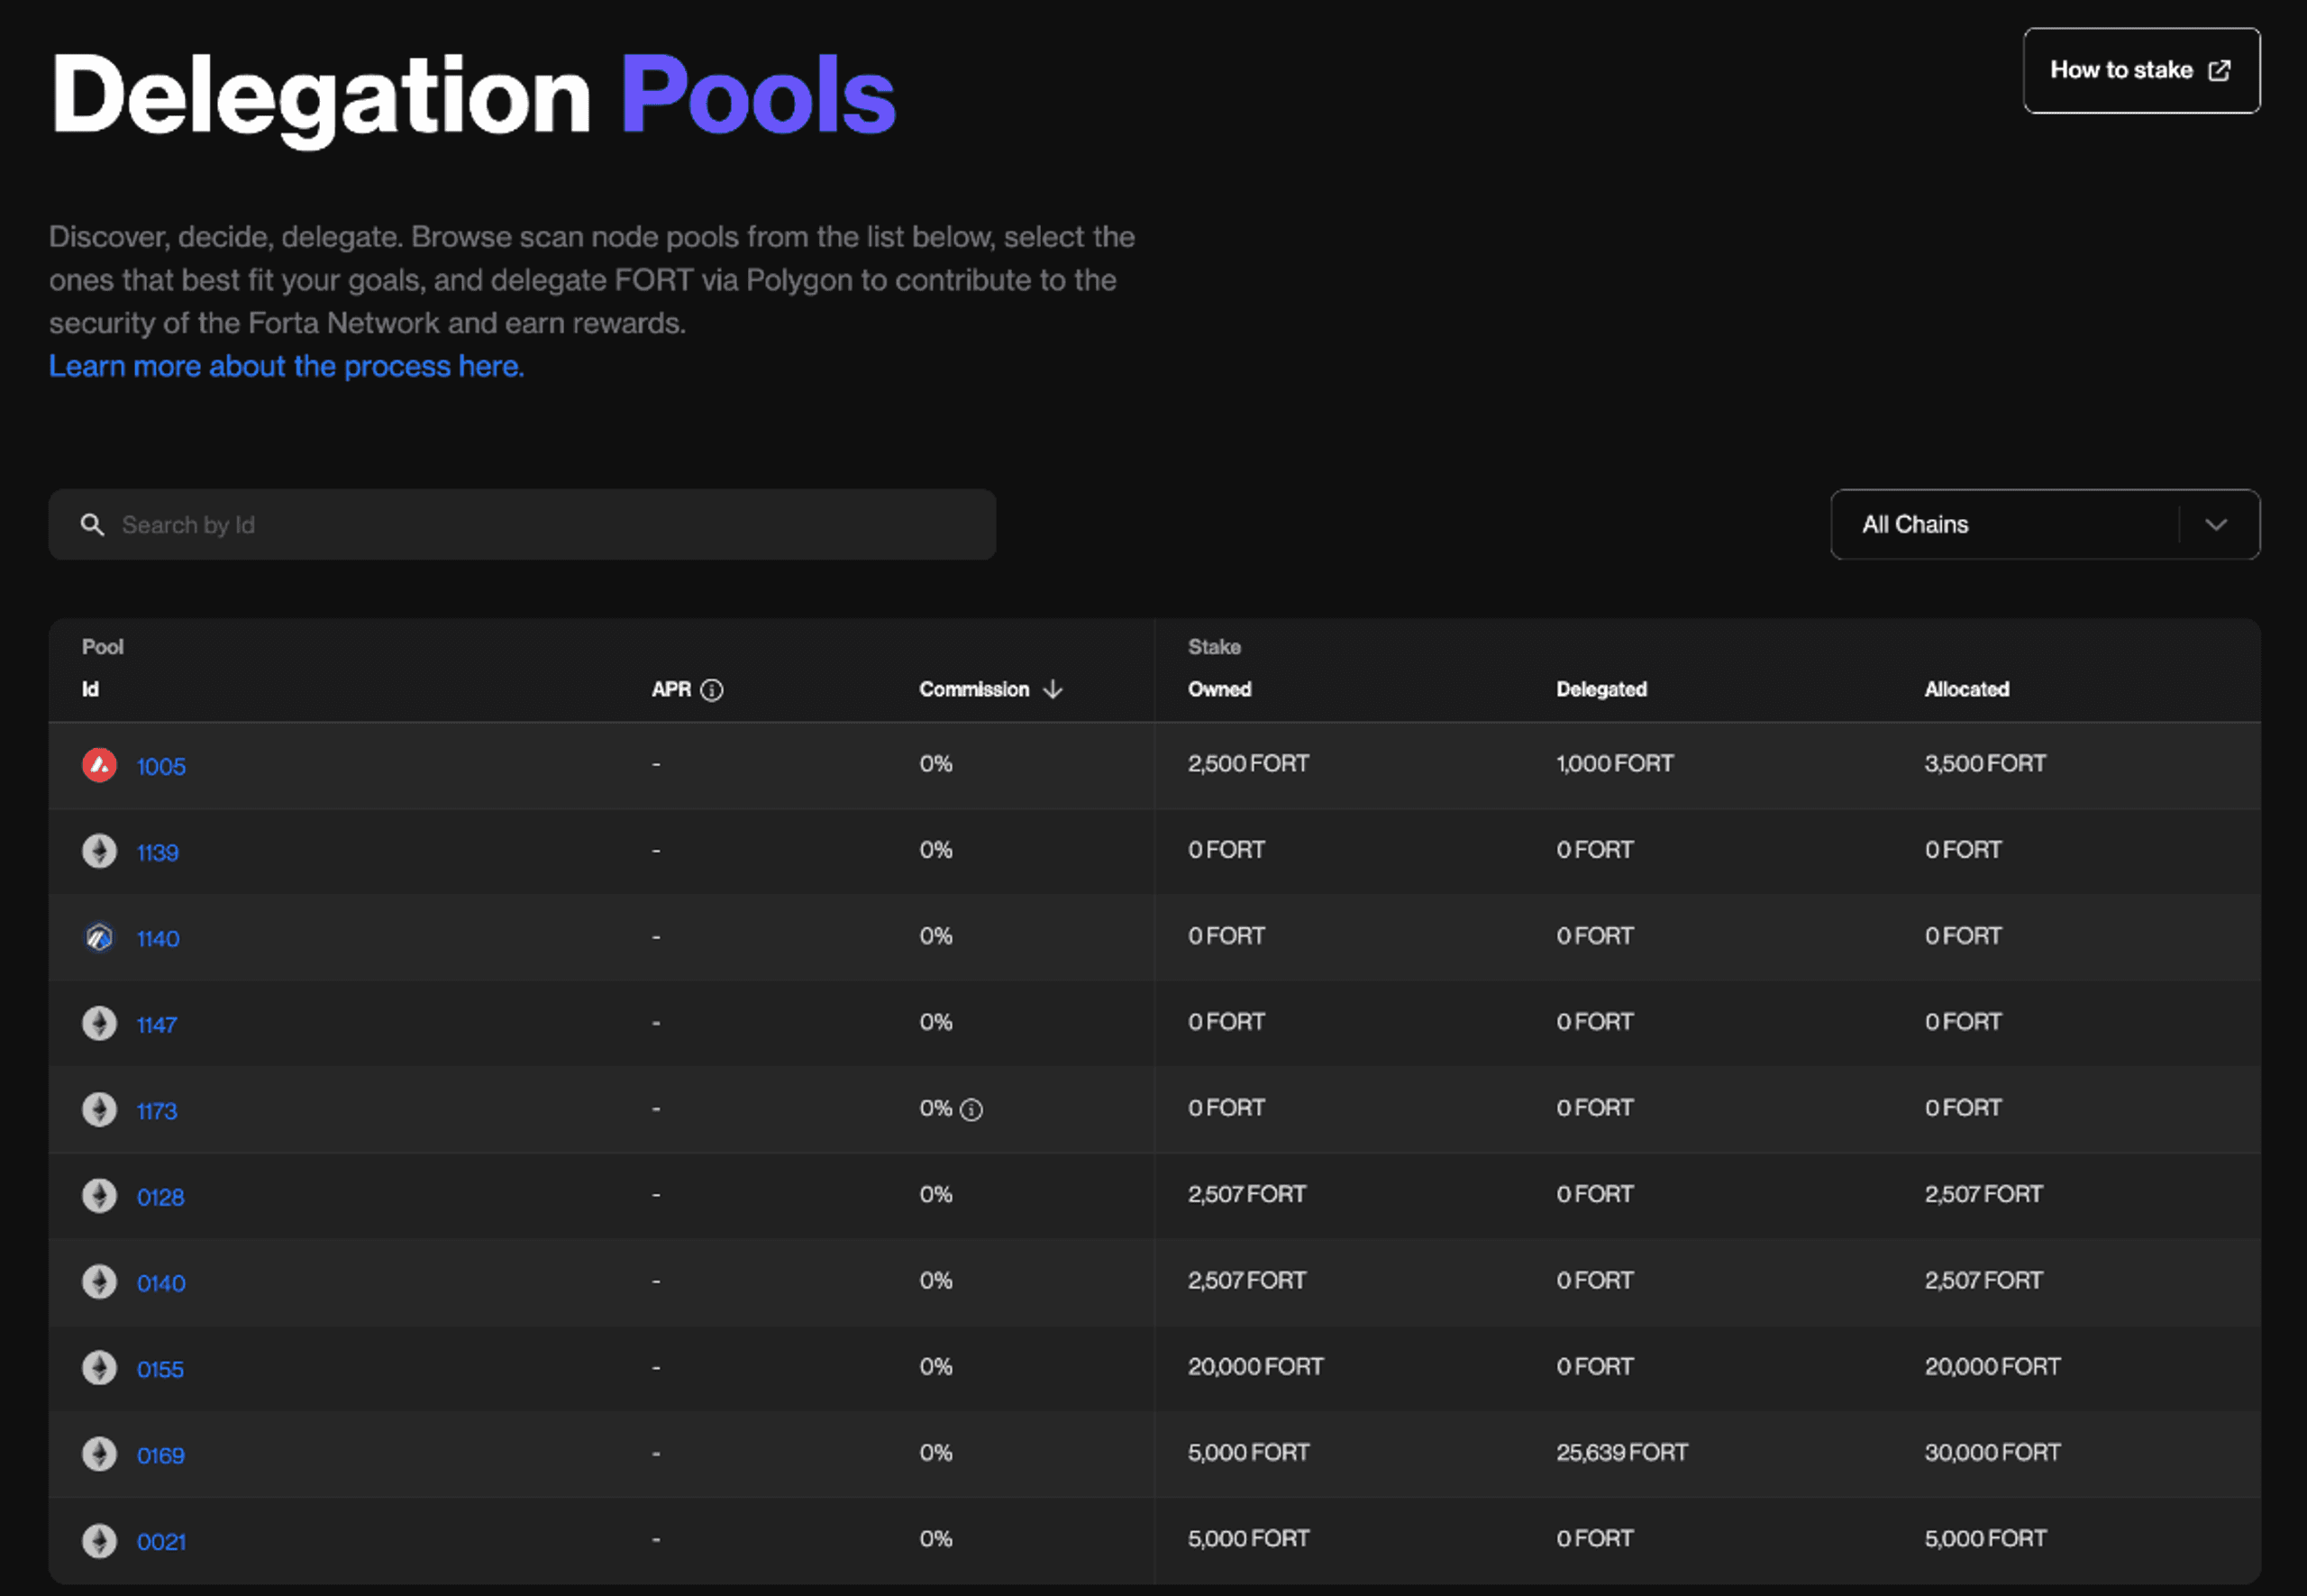This screenshot has height=1596, width=2307.
Task: Select the 3,500 FORT allocated value
Action: (x=1985, y=763)
